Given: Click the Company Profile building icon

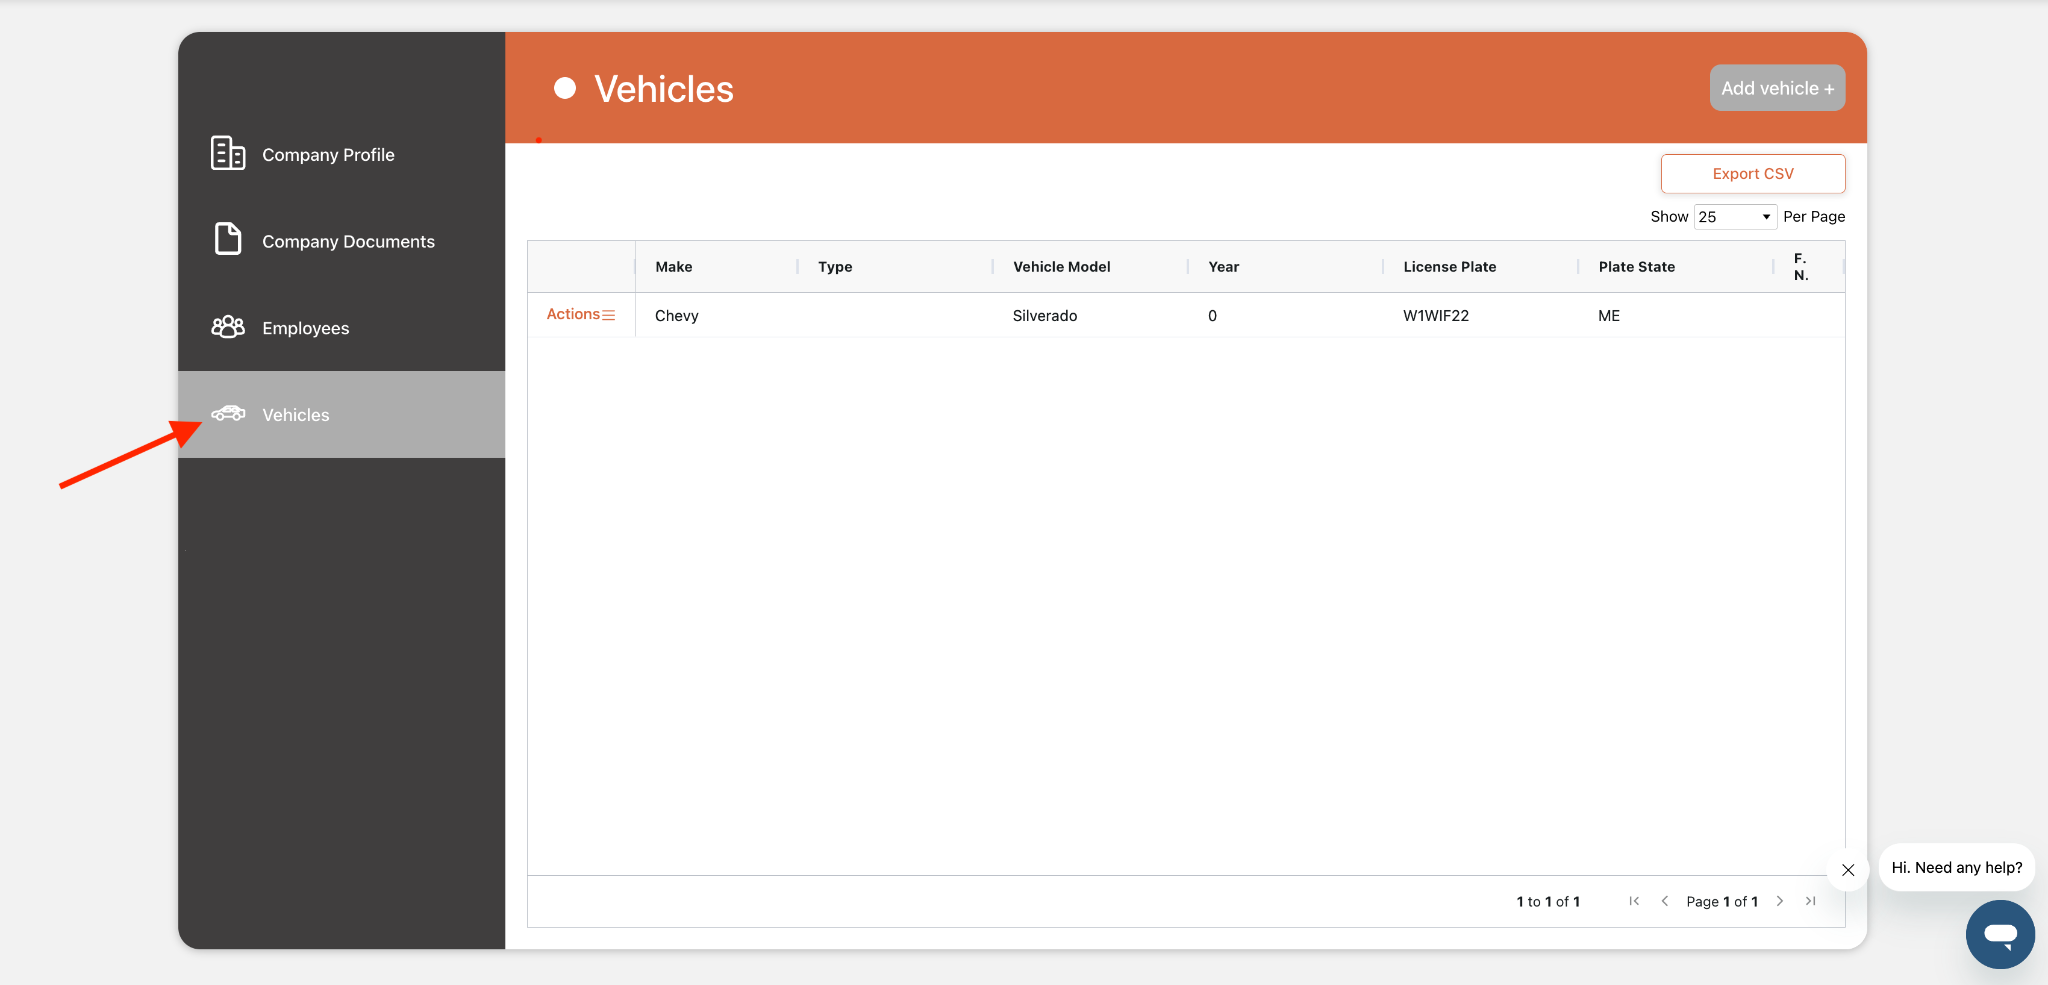Looking at the screenshot, I should 228,153.
